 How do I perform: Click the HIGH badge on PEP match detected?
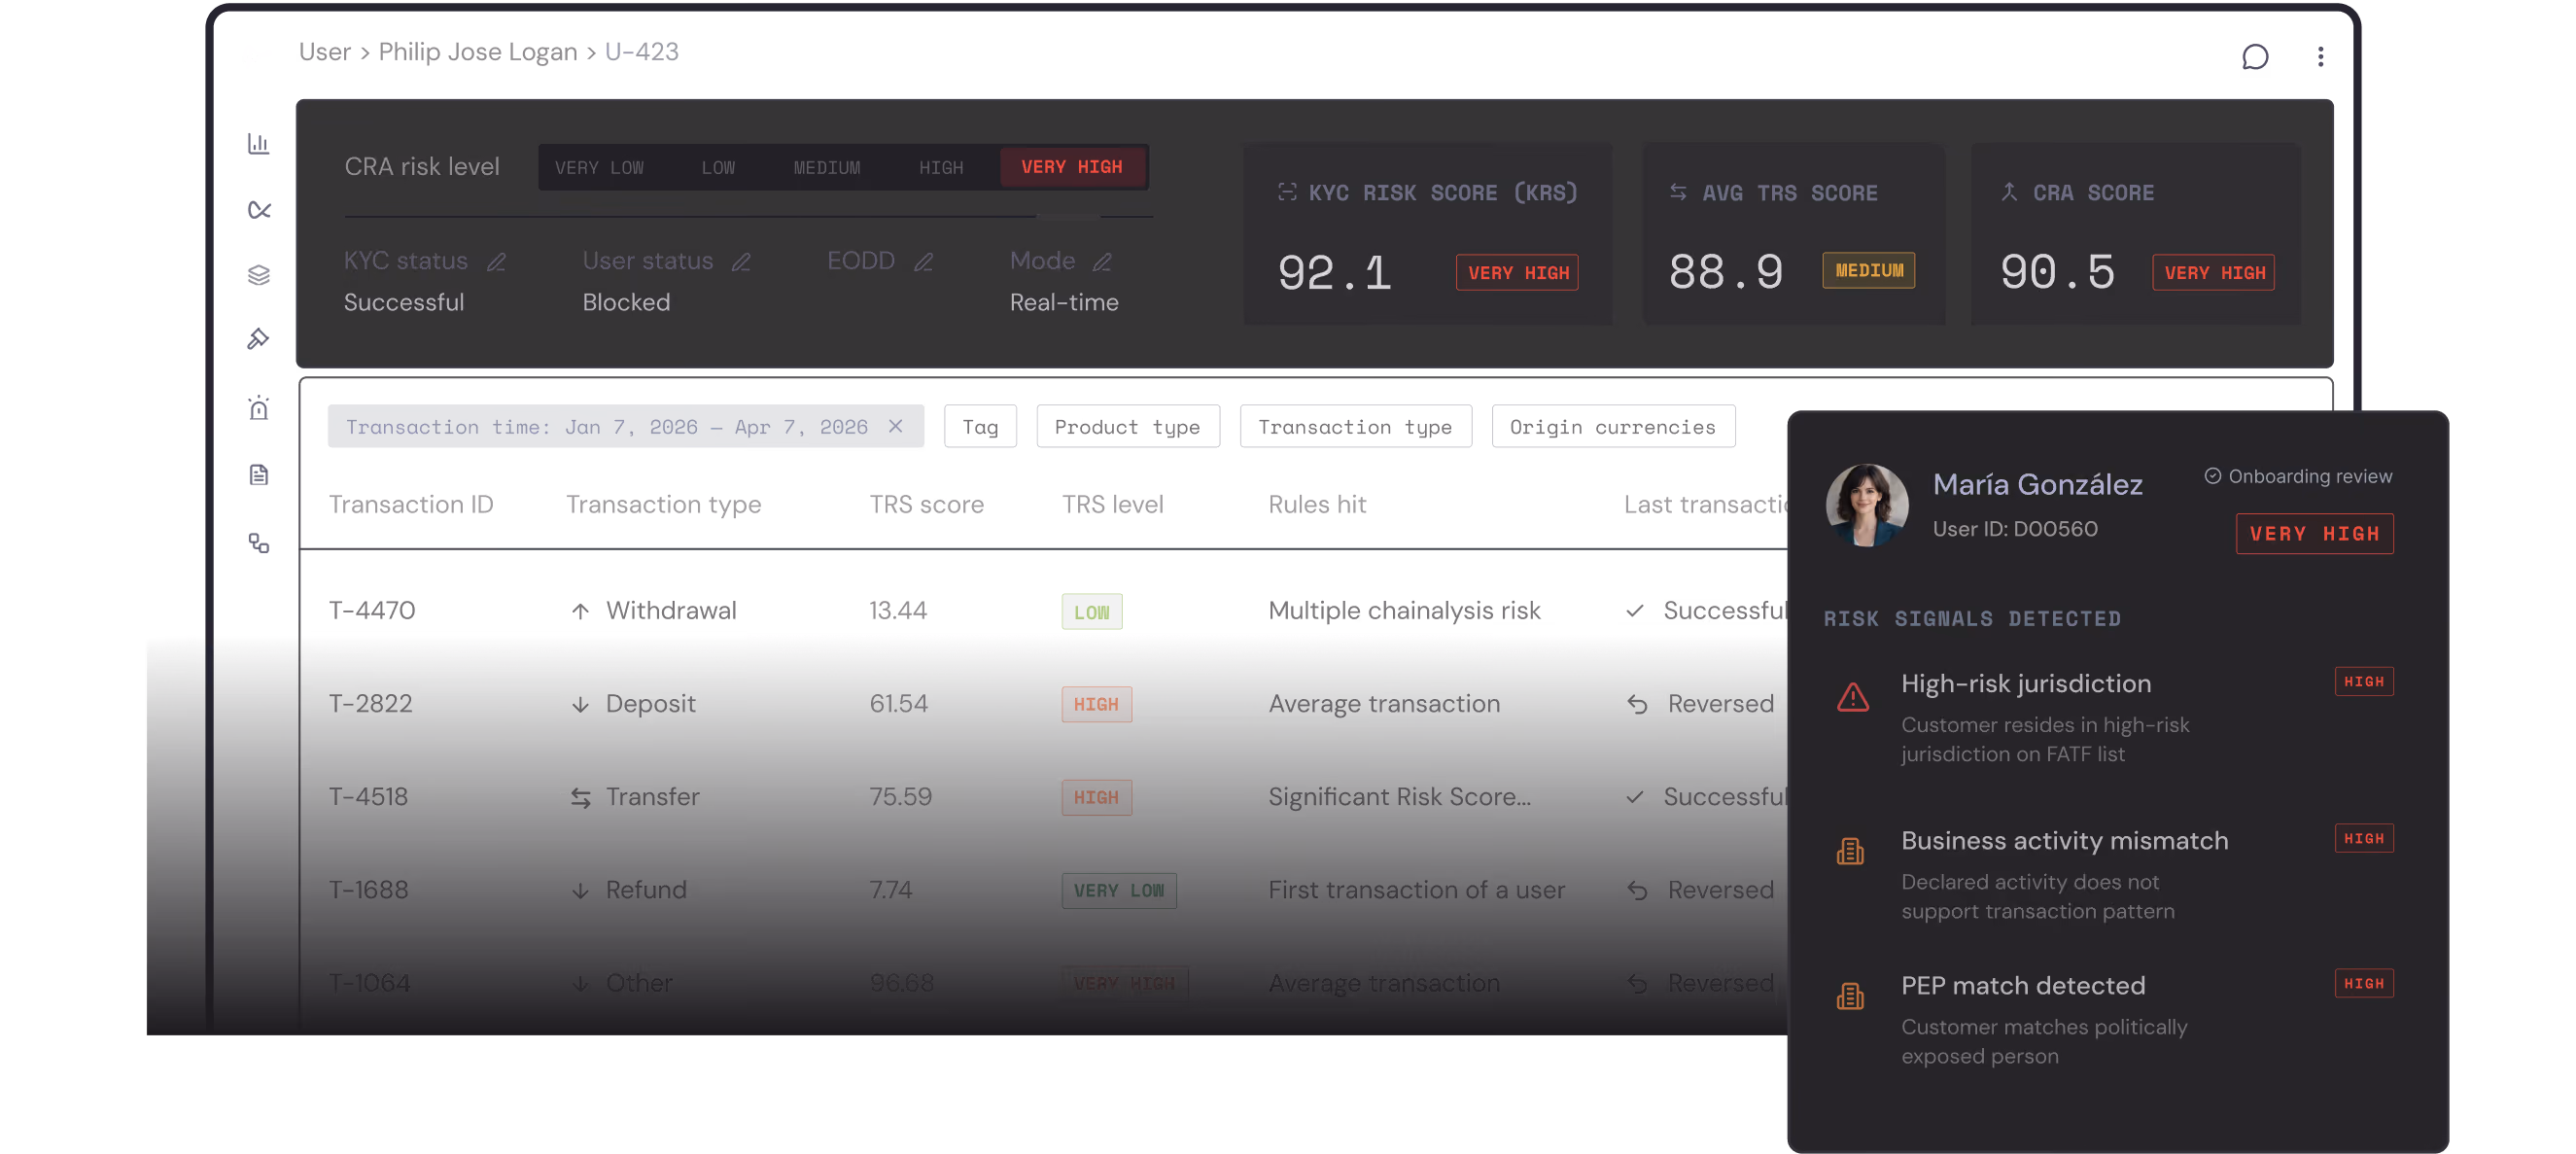pos(2363,983)
